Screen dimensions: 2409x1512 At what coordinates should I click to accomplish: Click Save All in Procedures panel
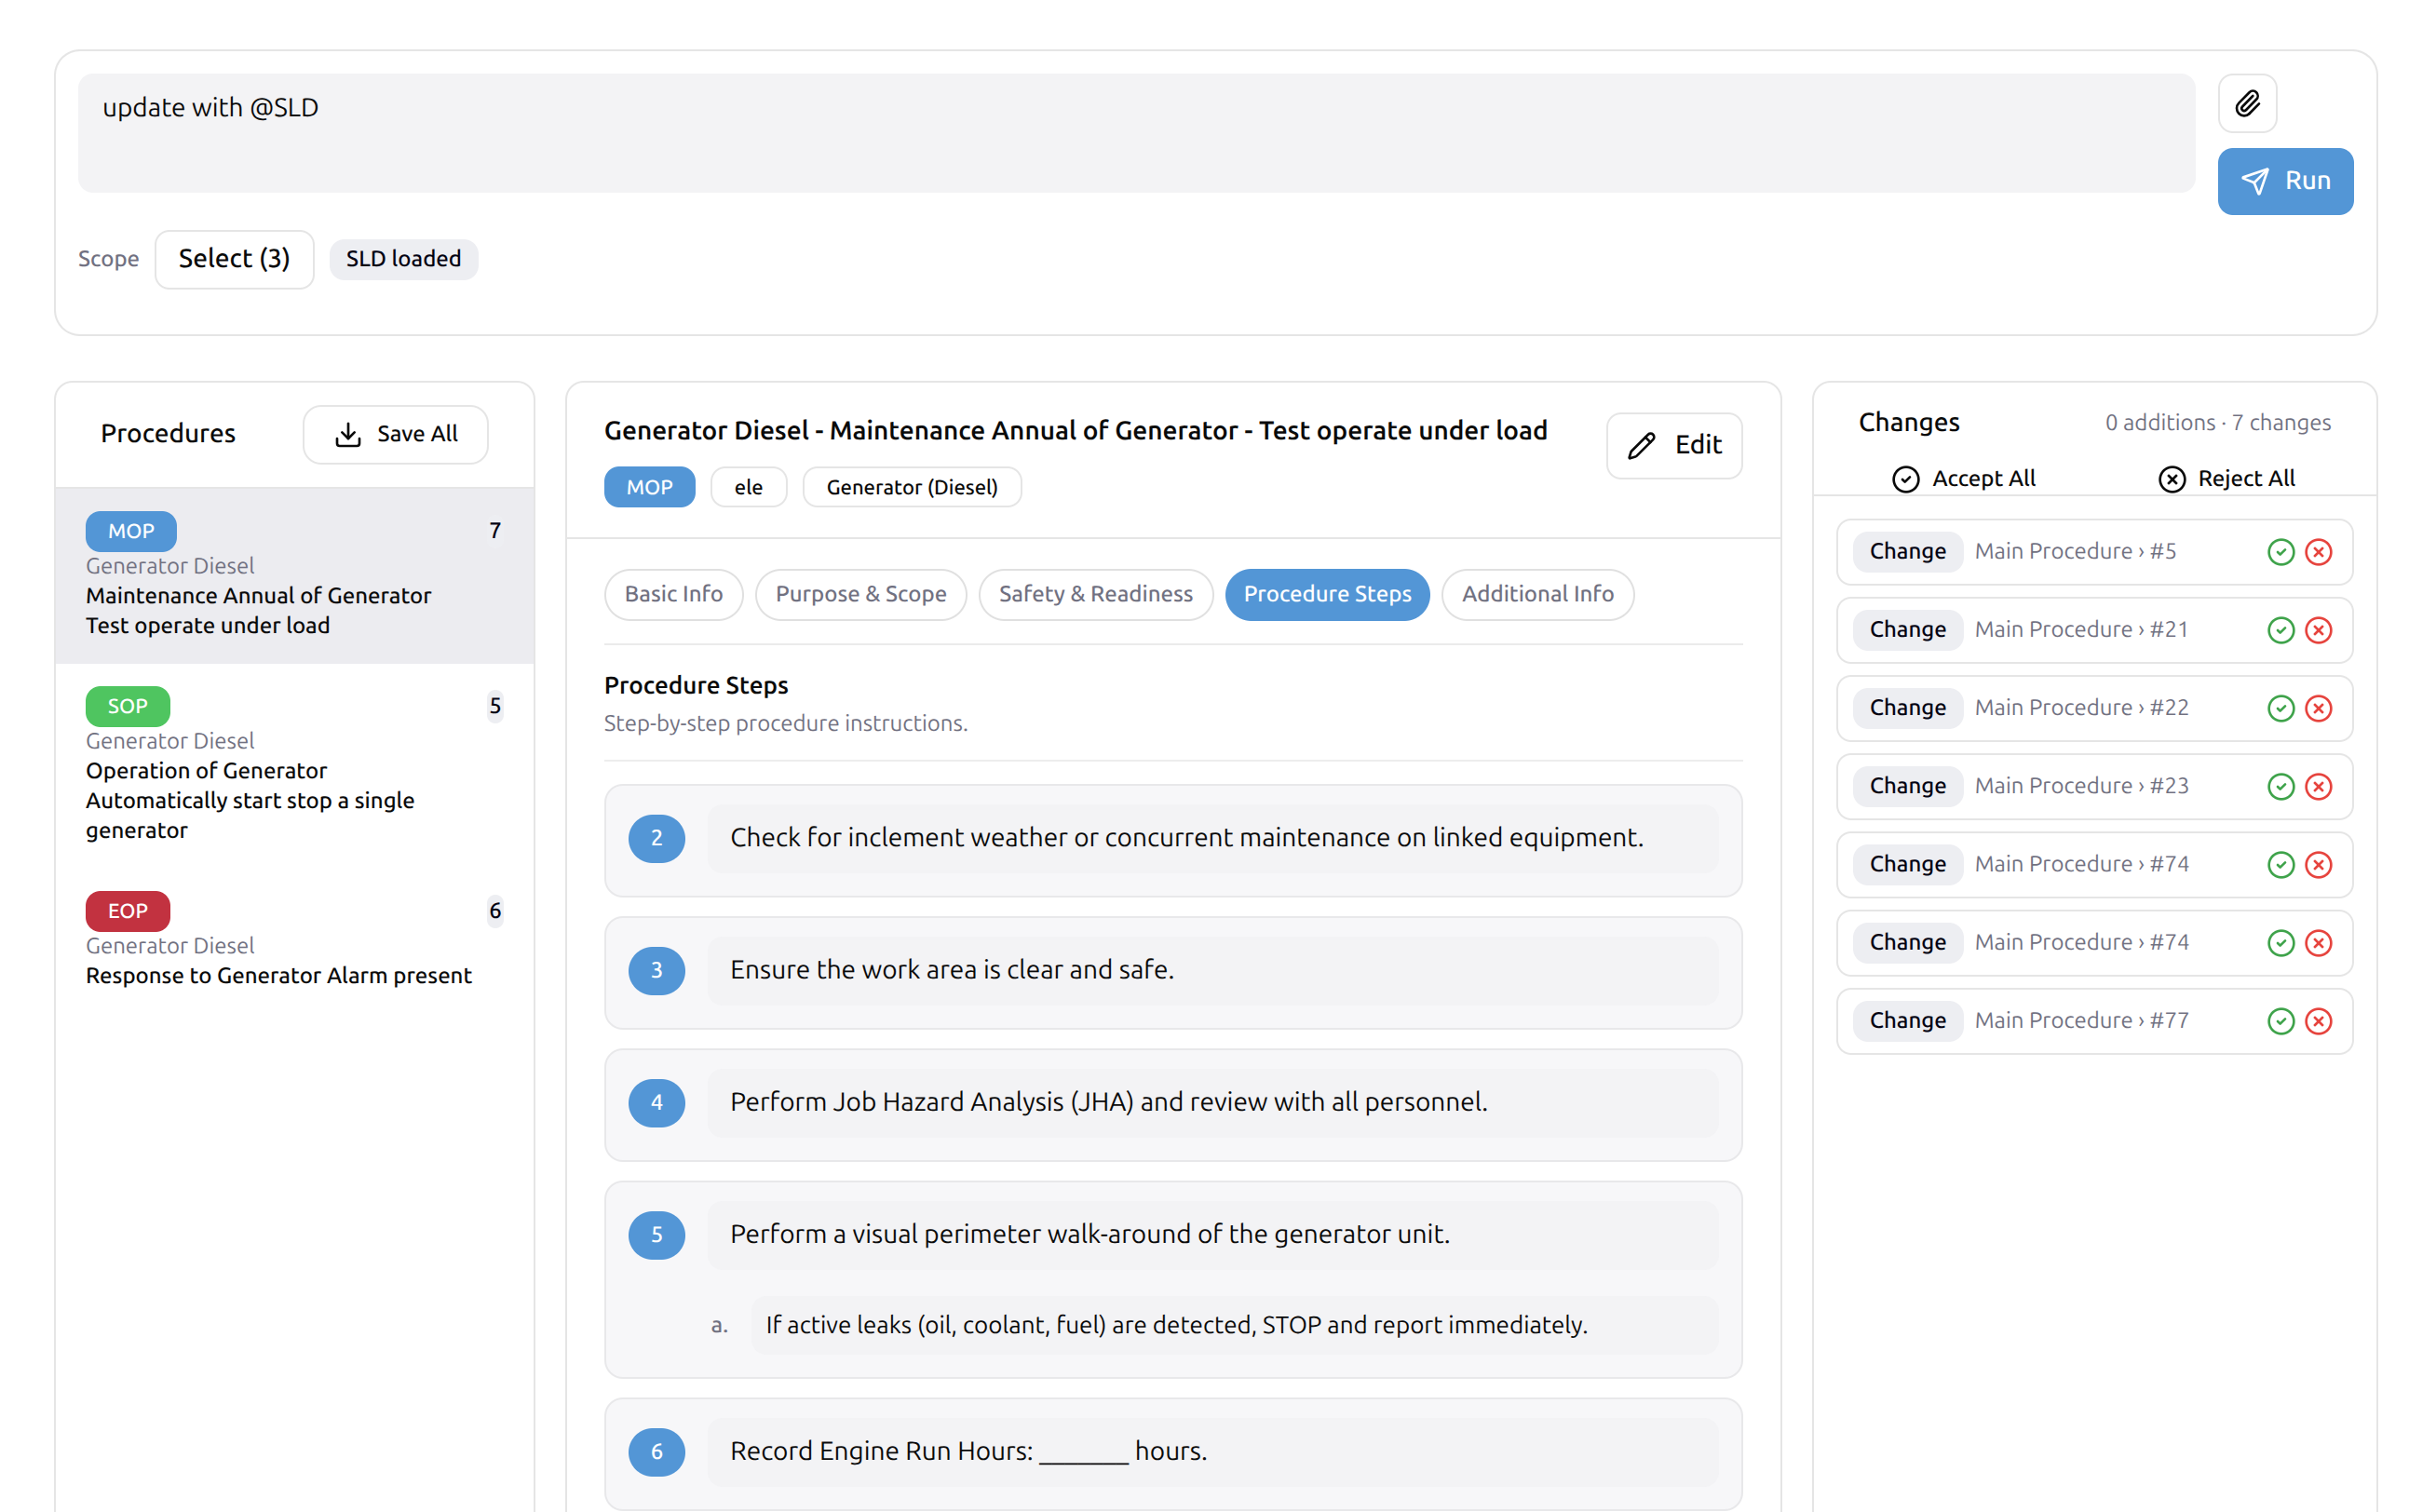(395, 434)
